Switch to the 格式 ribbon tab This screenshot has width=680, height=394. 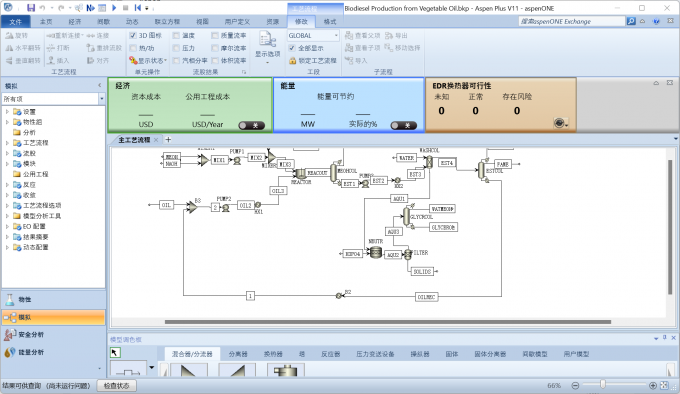(x=330, y=22)
